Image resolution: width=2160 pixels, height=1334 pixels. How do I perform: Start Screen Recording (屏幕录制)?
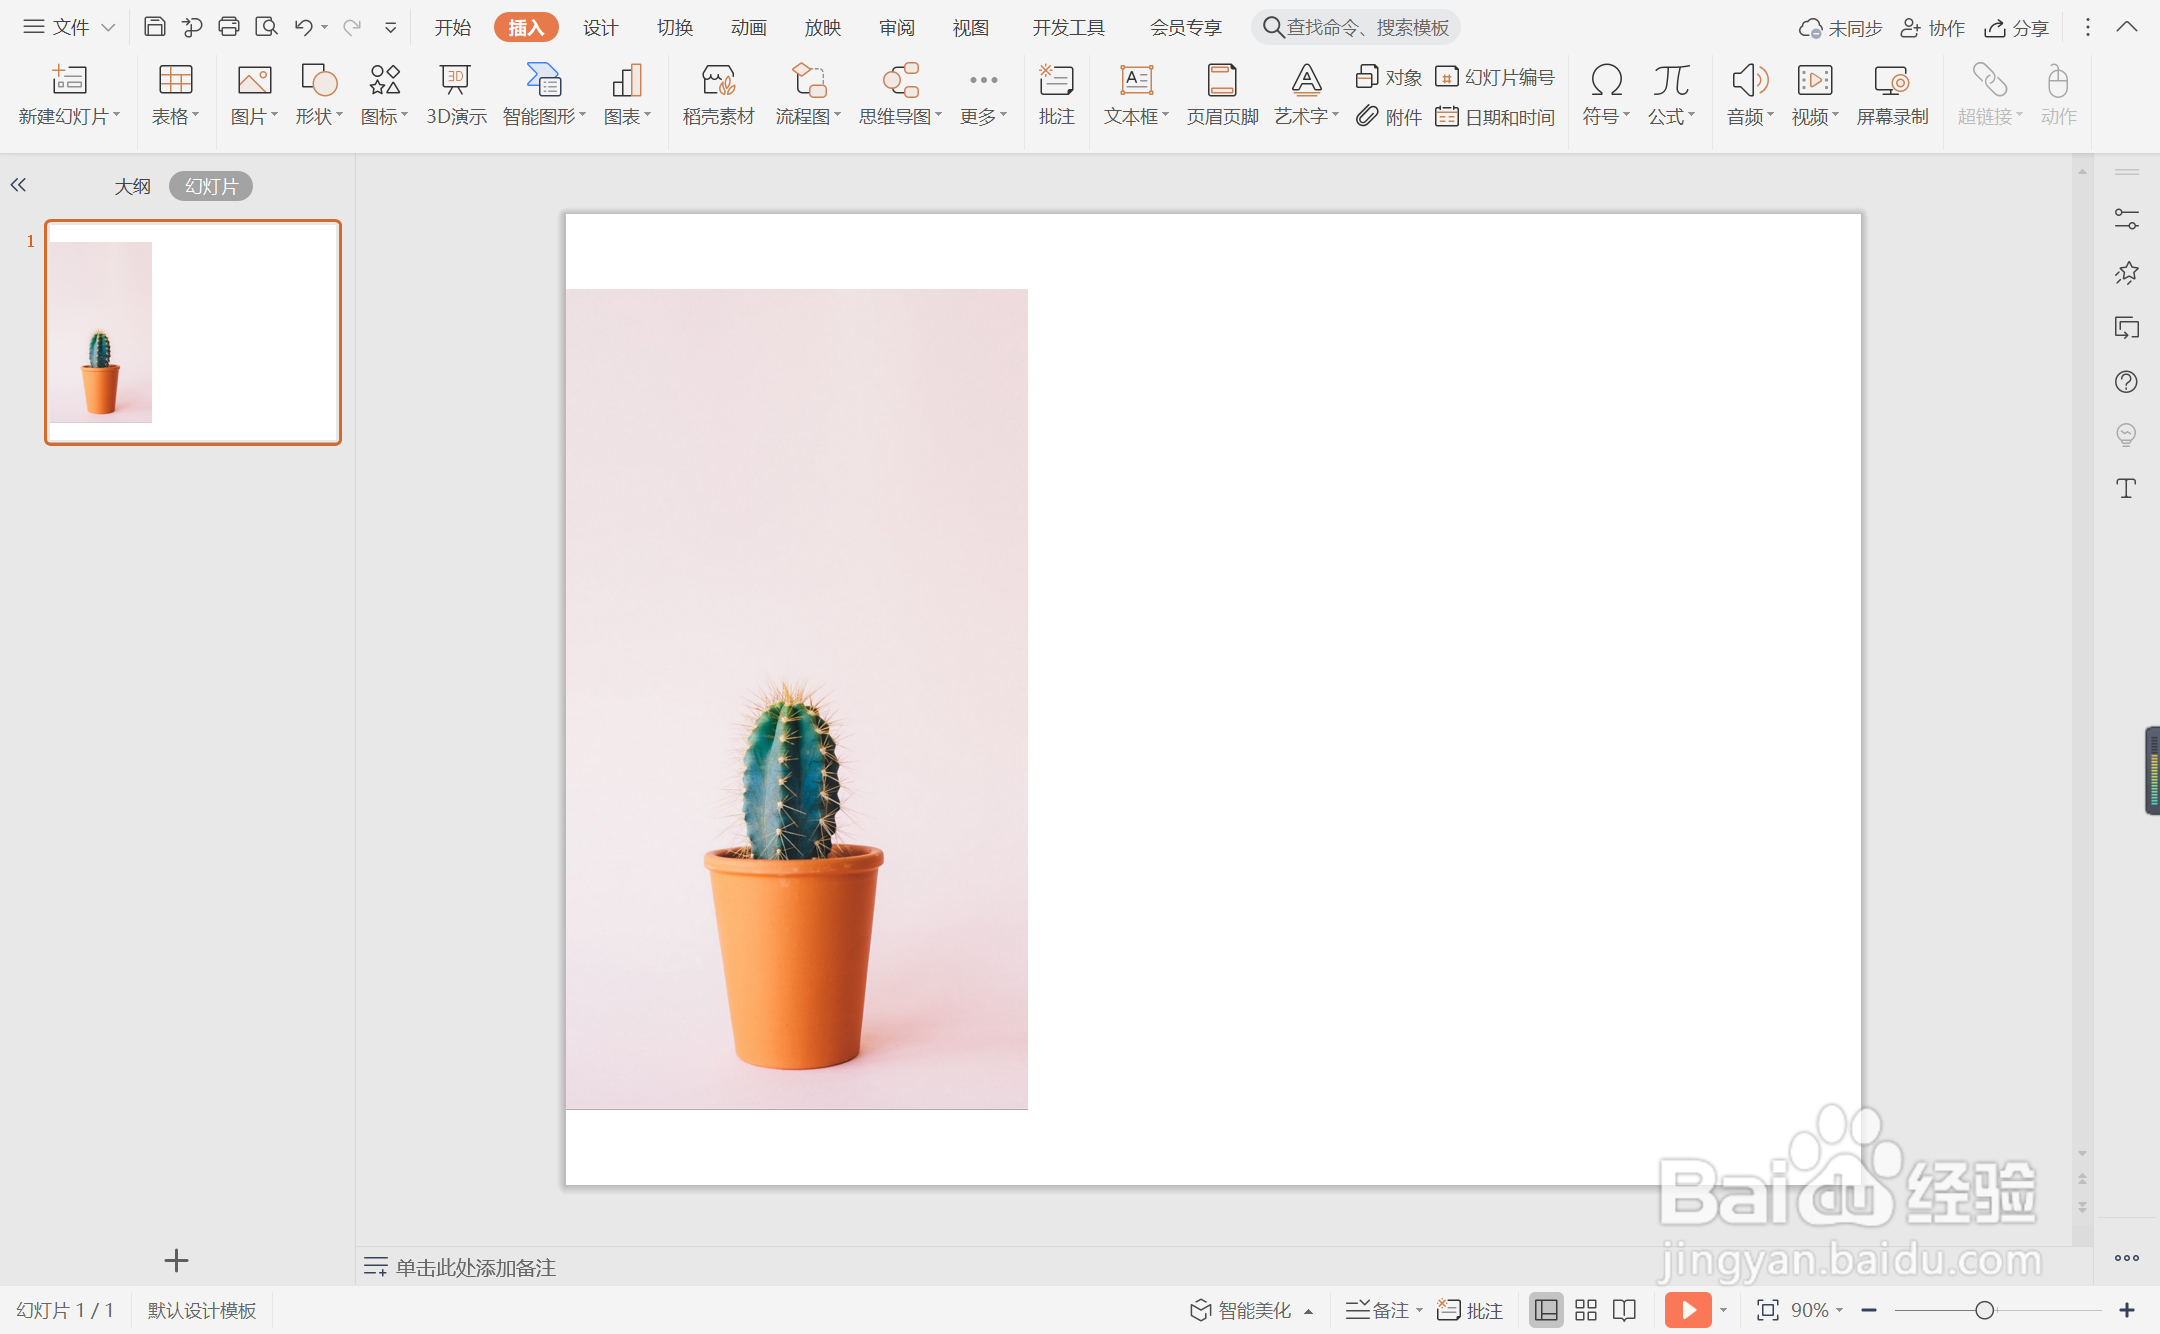[1892, 94]
